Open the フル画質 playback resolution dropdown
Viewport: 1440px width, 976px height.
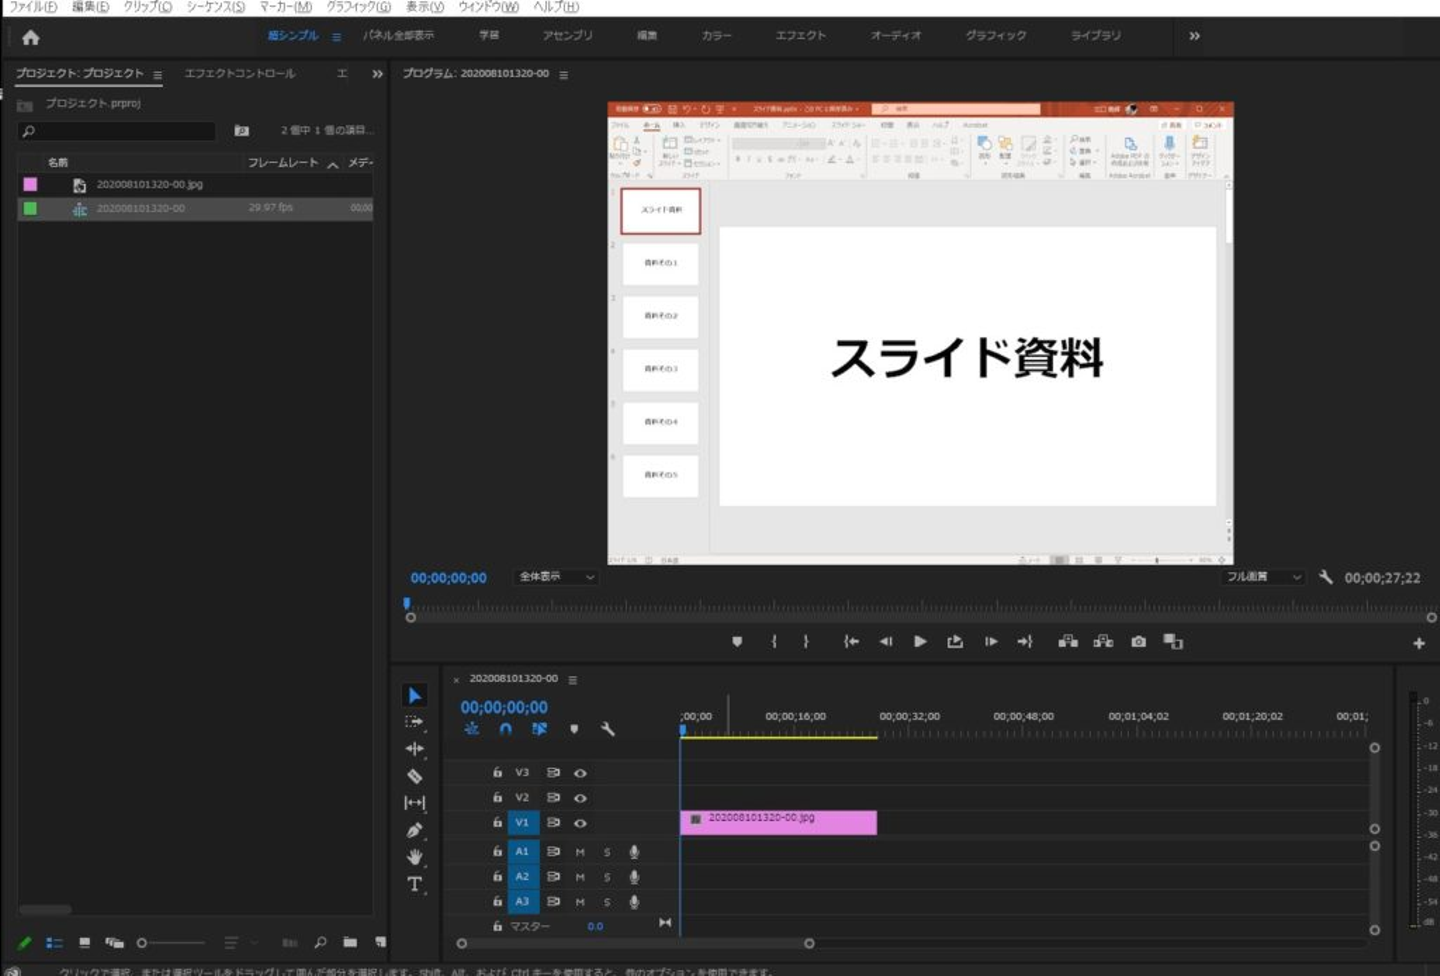tap(1264, 577)
